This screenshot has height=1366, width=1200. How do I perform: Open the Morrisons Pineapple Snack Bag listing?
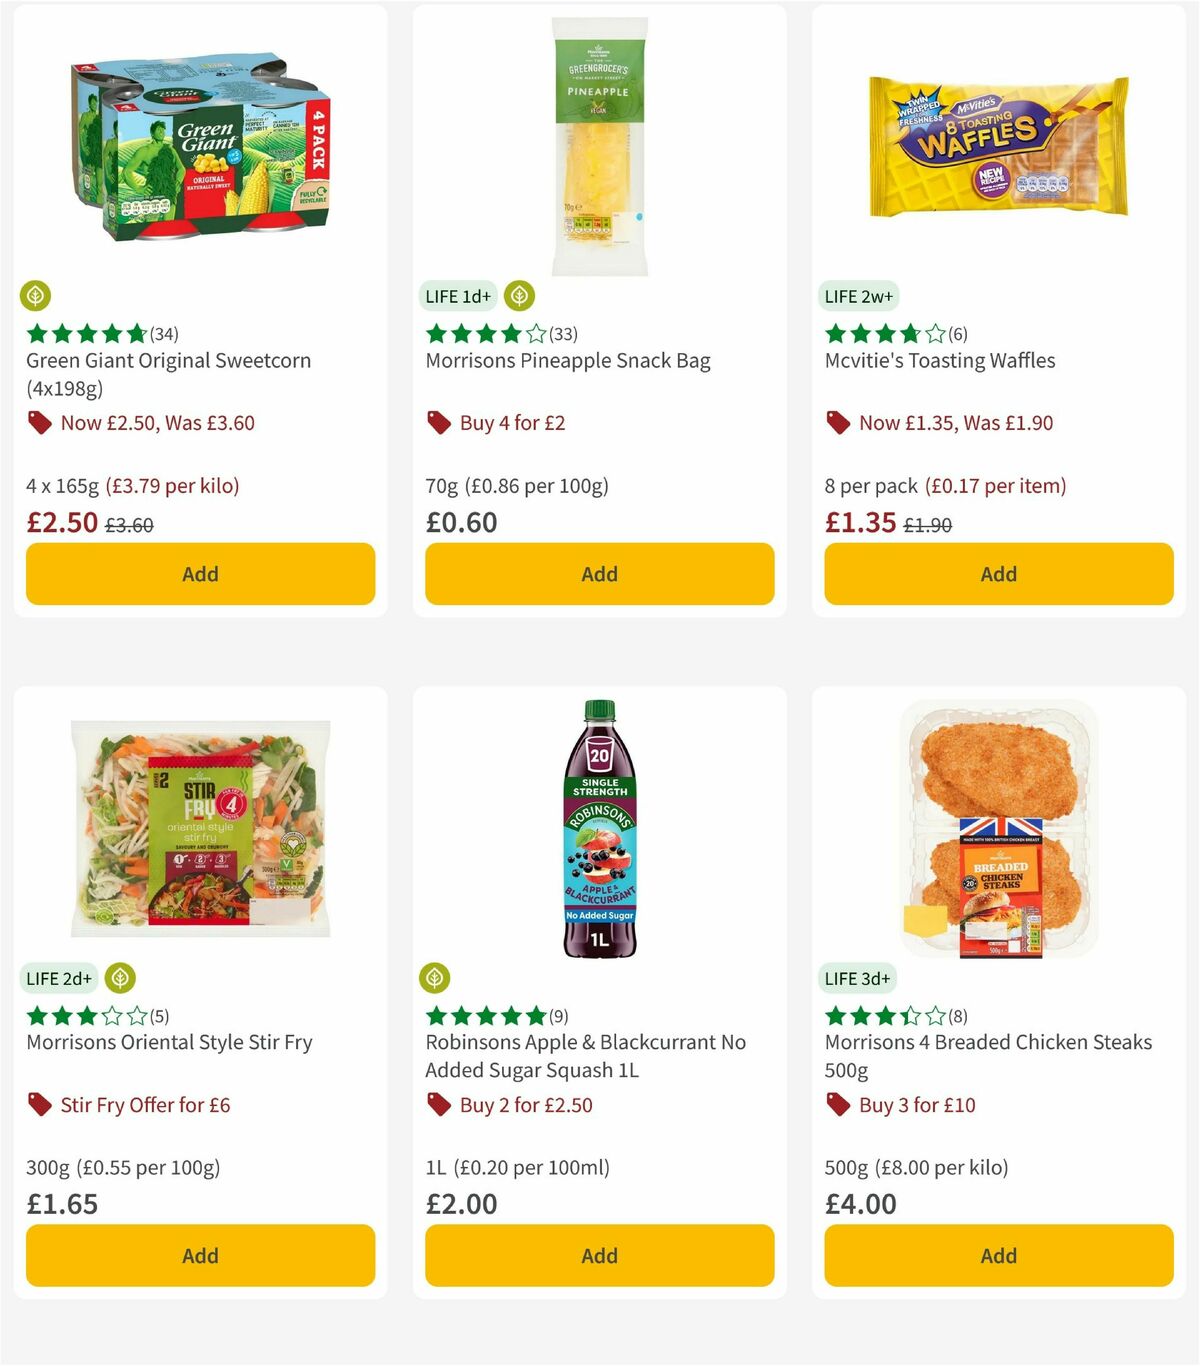tap(567, 360)
